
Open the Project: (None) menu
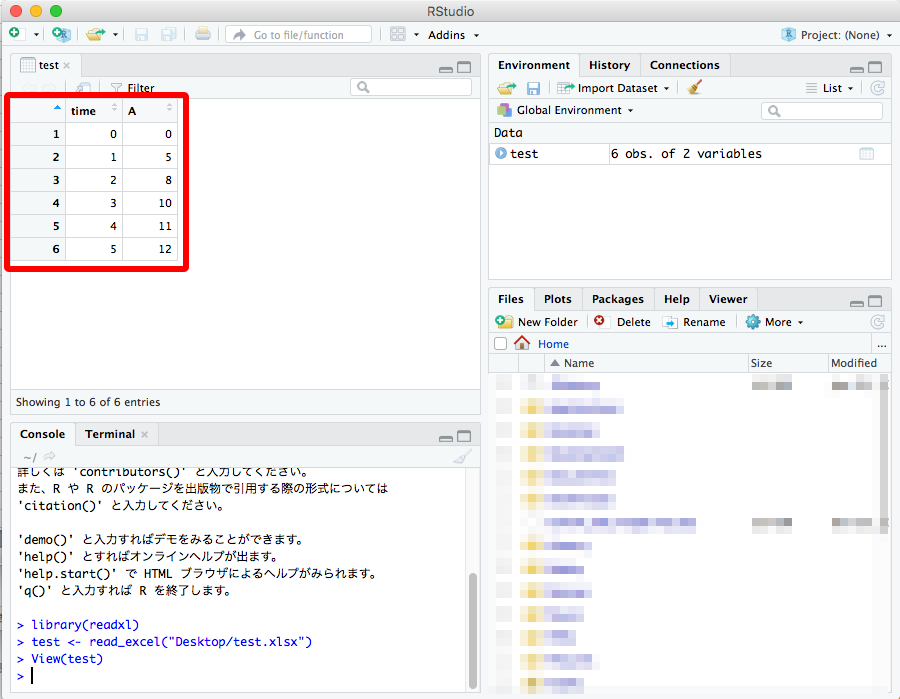[837, 35]
